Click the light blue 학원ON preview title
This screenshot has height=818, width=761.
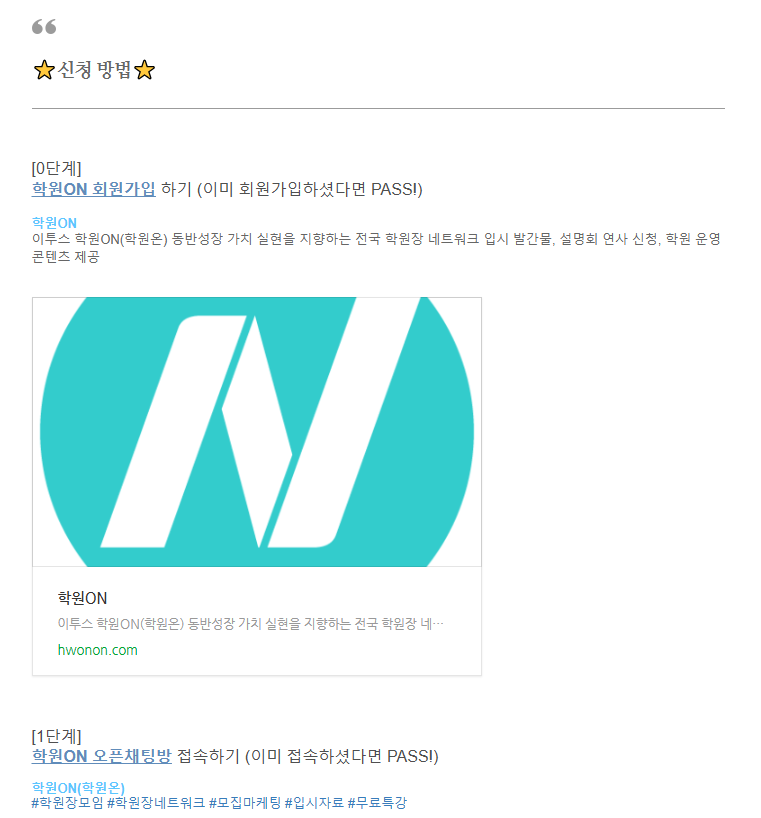[x=54, y=223]
